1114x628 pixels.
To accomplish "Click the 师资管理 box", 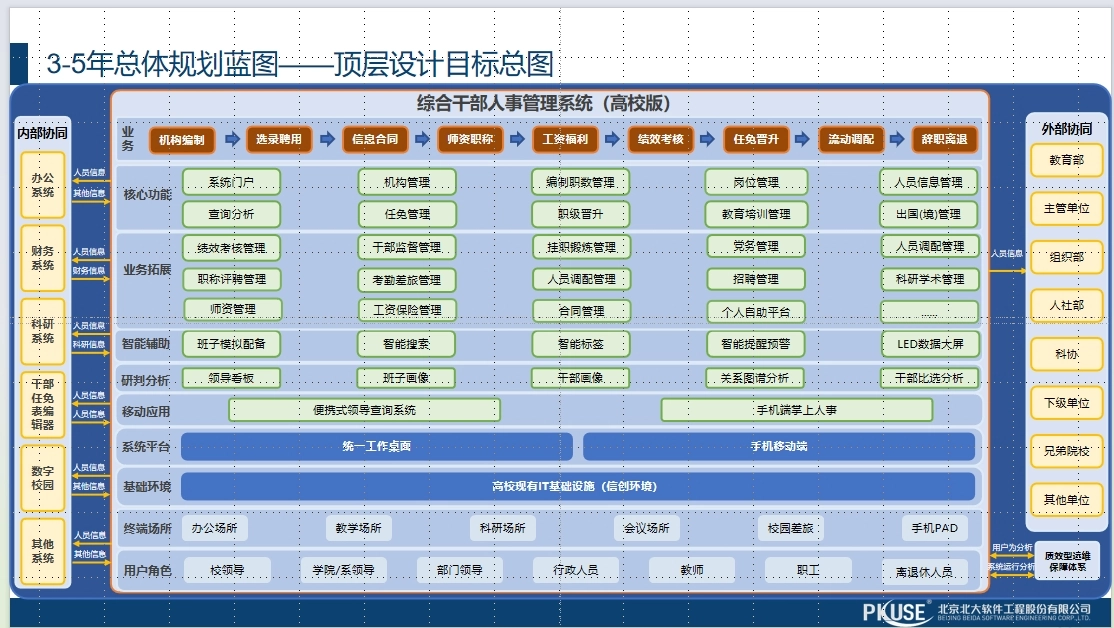I will [233, 309].
